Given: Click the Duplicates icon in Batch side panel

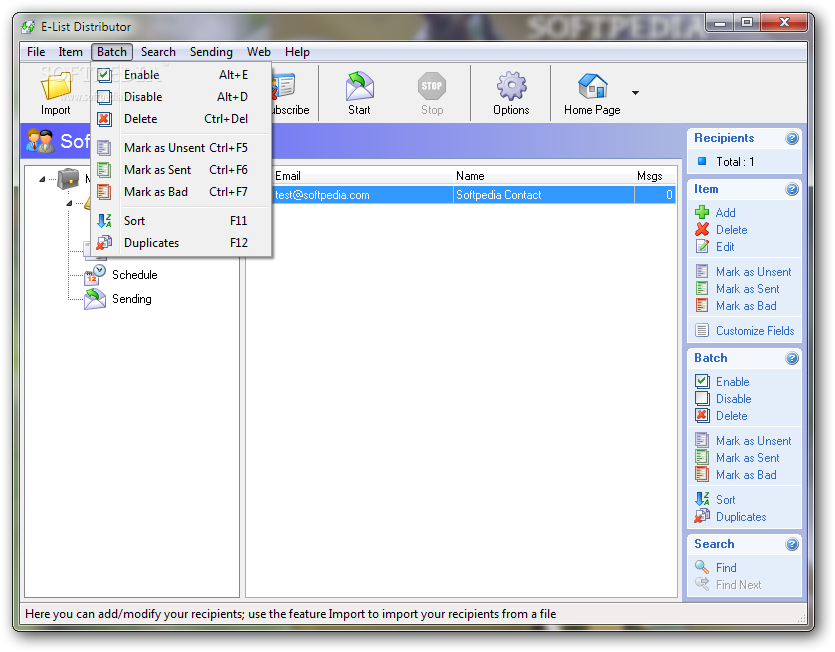Looking at the screenshot, I should point(702,516).
